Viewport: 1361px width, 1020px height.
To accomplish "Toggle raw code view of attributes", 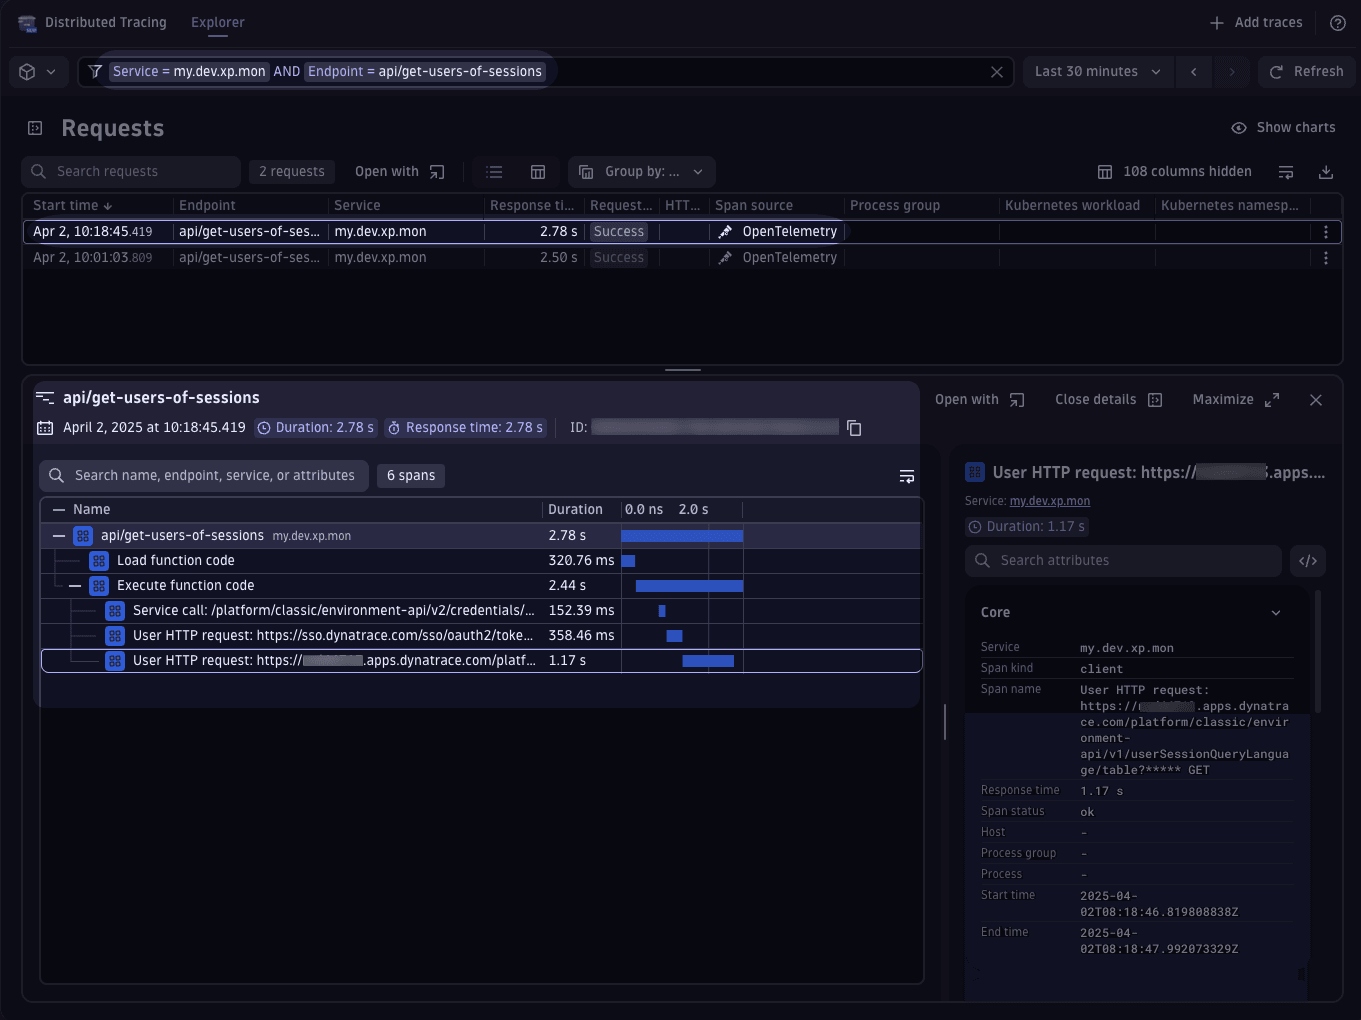I will point(1308,561).
